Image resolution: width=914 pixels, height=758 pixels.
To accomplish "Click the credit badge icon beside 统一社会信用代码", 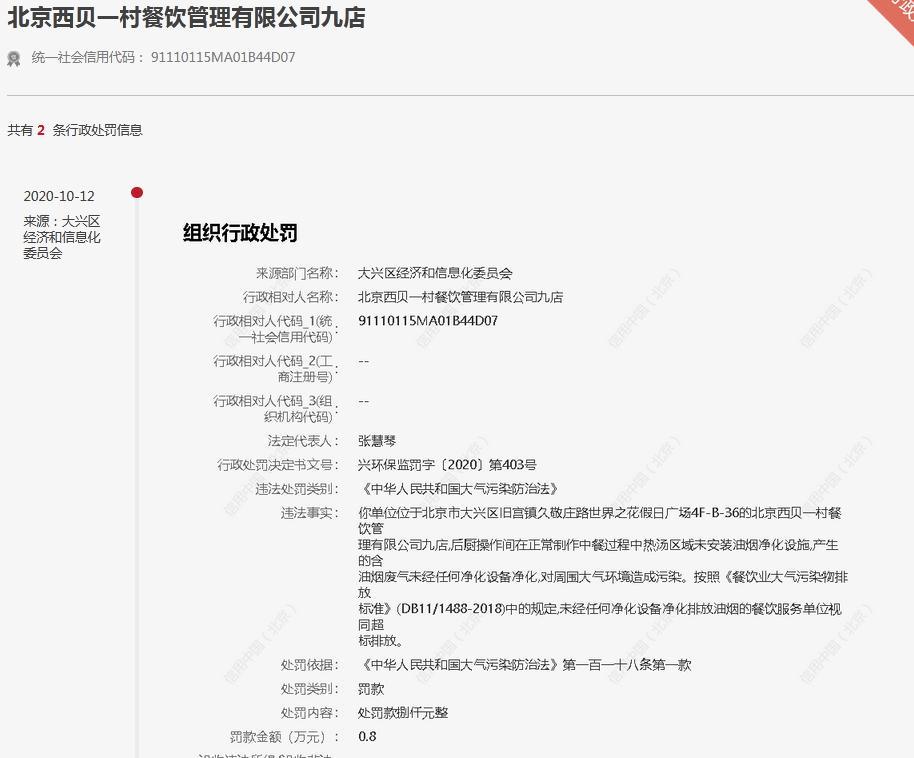I will 14,58.
